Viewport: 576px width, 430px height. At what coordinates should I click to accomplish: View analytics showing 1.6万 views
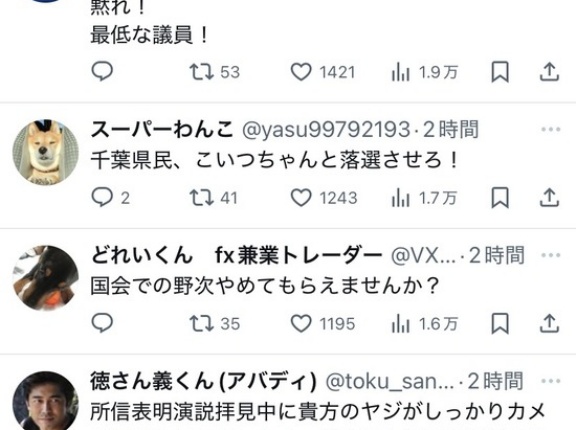tap(425, 324)
